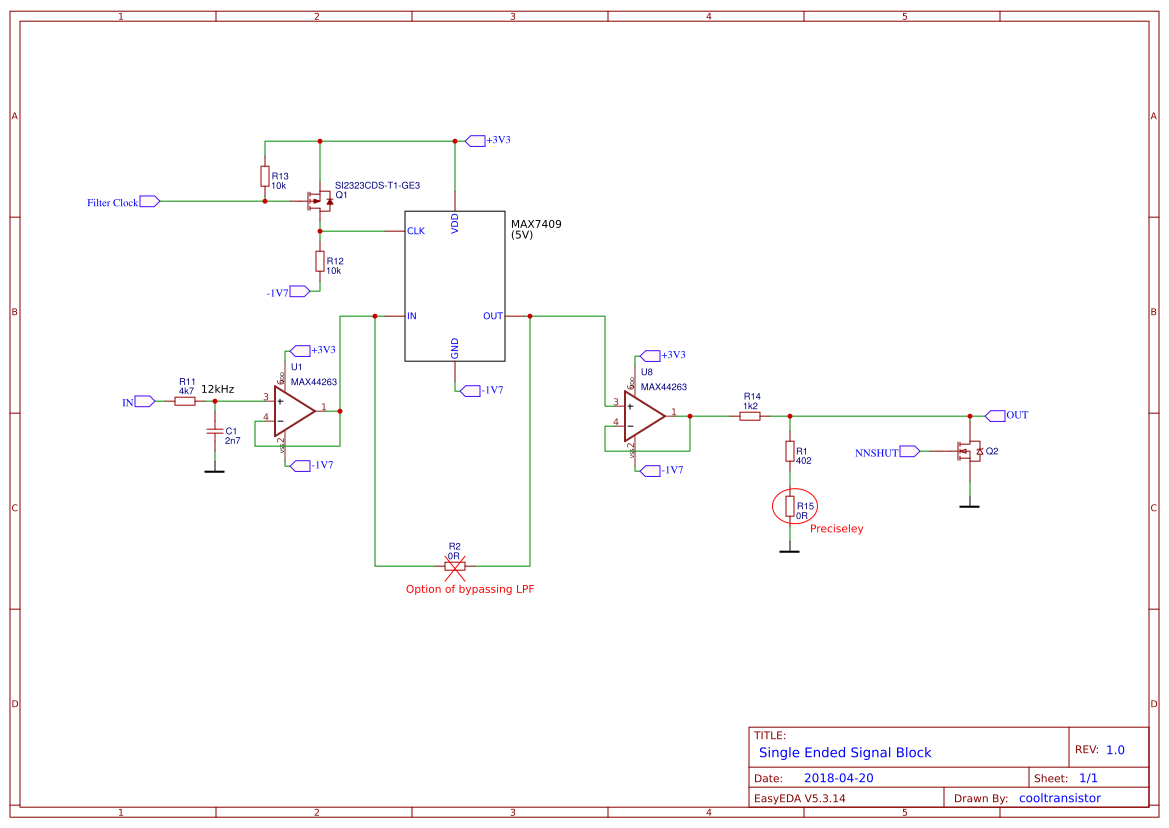This screenshot has height=828, width=1169.
Task: Click the +3V3 power flag above MAX7409
Action: 478,140
